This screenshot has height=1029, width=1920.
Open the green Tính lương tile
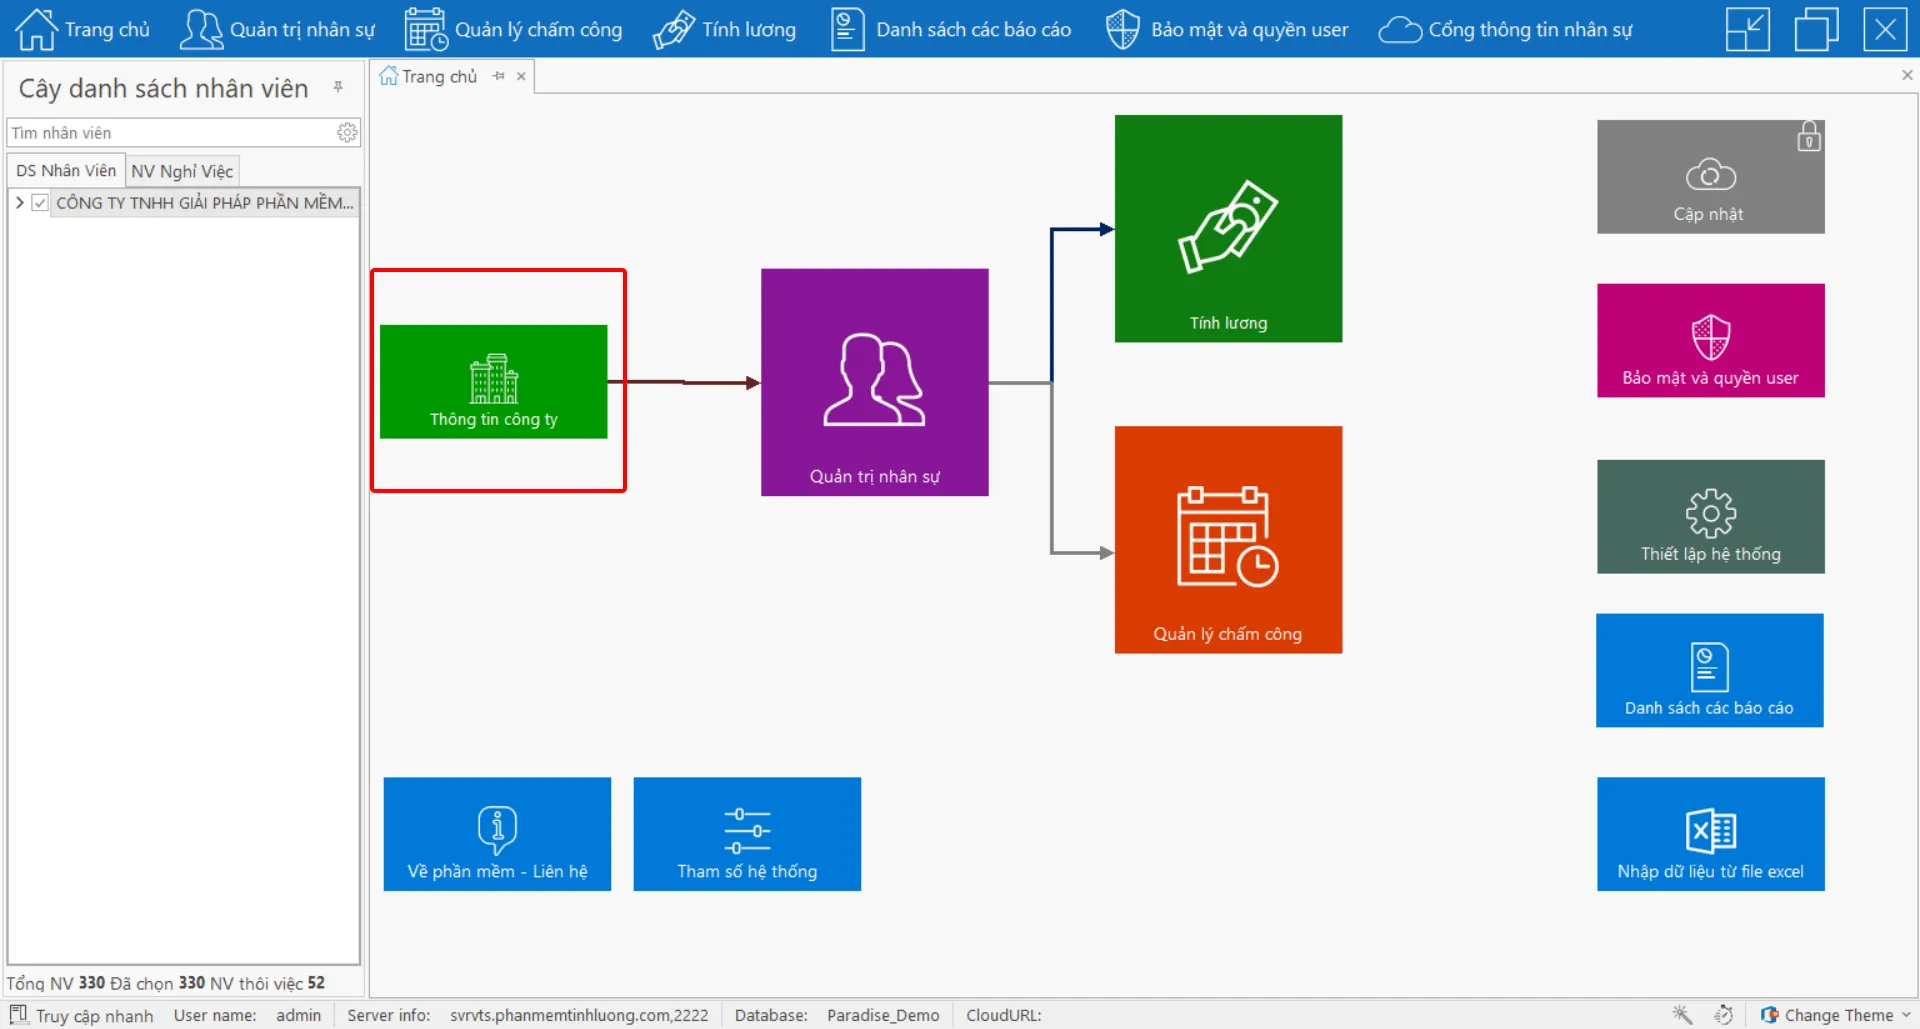tap(1228, 228)
